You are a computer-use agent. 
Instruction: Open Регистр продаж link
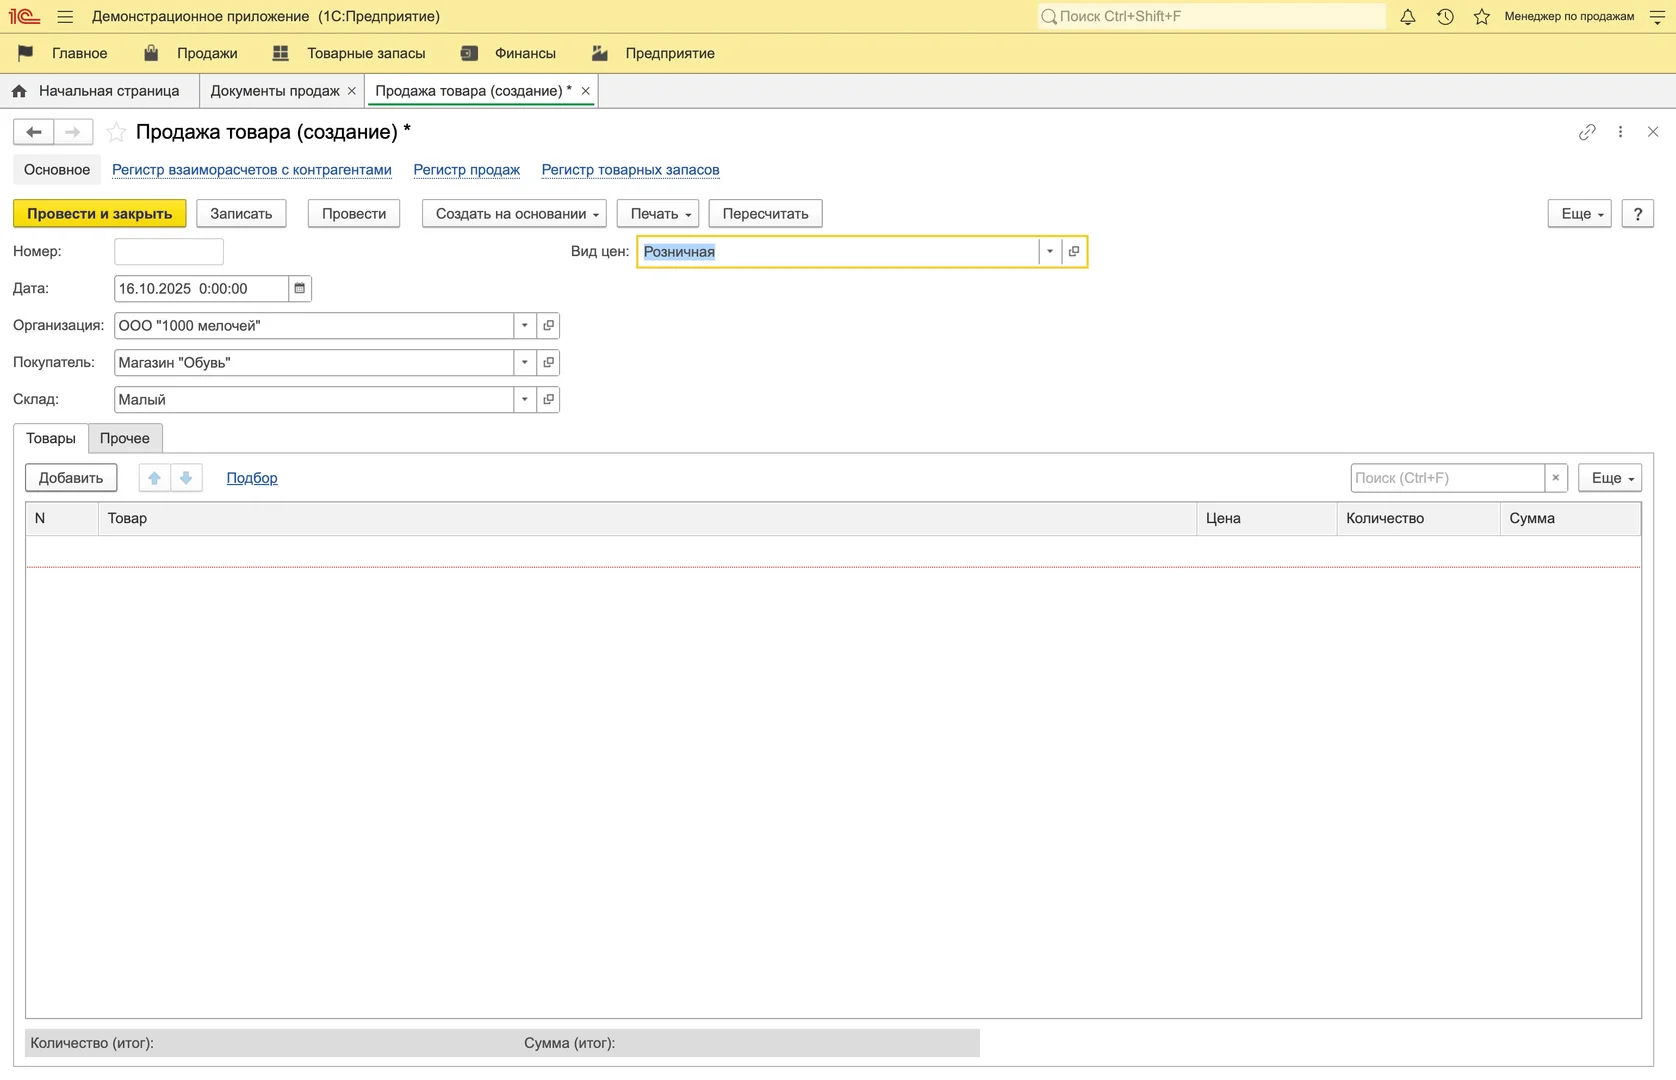466,170
